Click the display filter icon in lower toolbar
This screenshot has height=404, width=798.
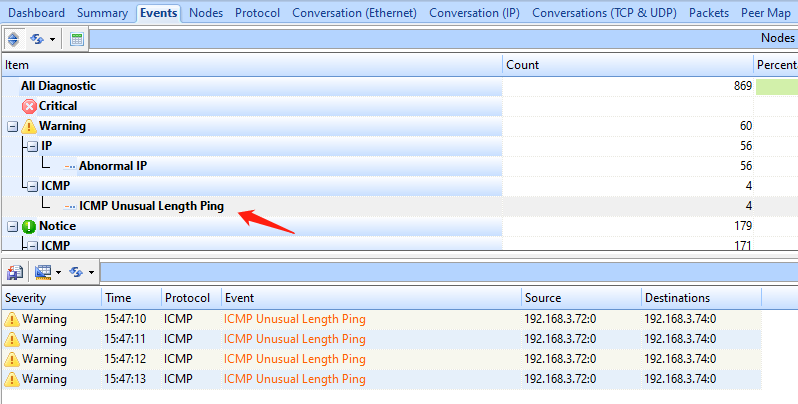click(x=42, y=272)
